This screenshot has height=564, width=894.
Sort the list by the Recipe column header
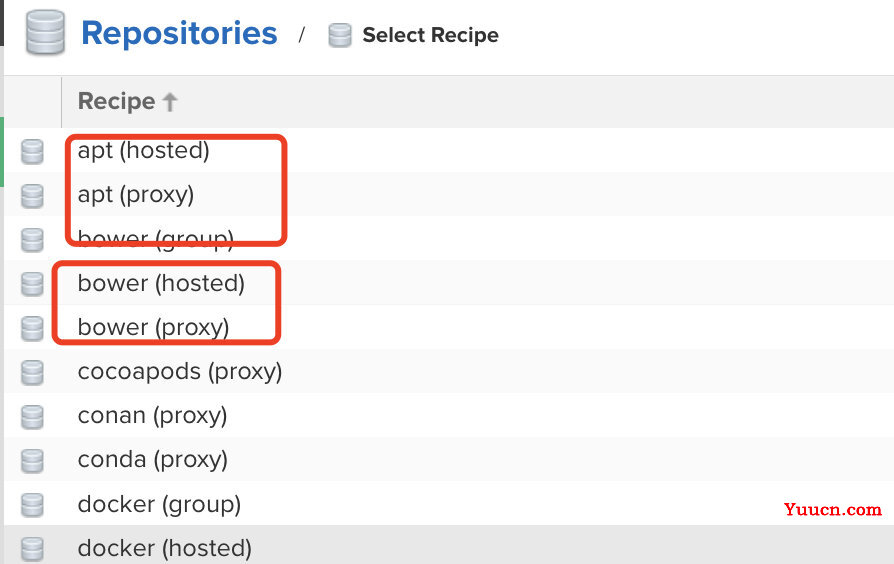[x=116, y=102]
